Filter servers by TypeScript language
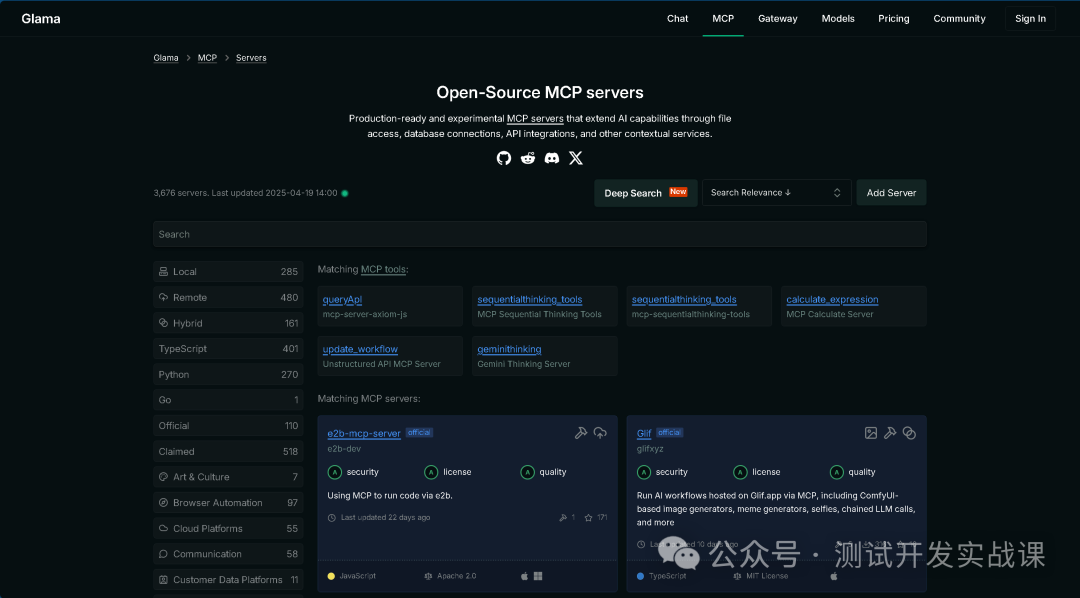Screen dimensions: 1080x598 pos(228,349)
